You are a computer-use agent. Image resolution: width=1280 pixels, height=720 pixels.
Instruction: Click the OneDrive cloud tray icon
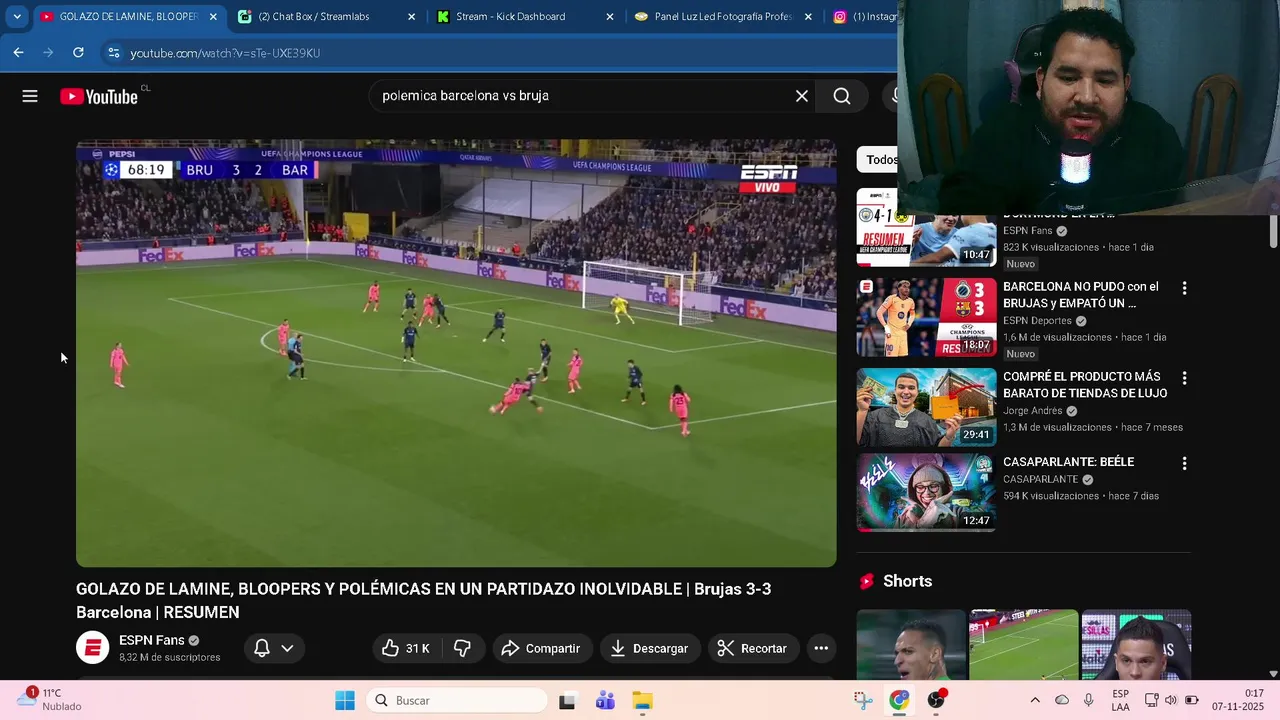tap(1062, 700)
